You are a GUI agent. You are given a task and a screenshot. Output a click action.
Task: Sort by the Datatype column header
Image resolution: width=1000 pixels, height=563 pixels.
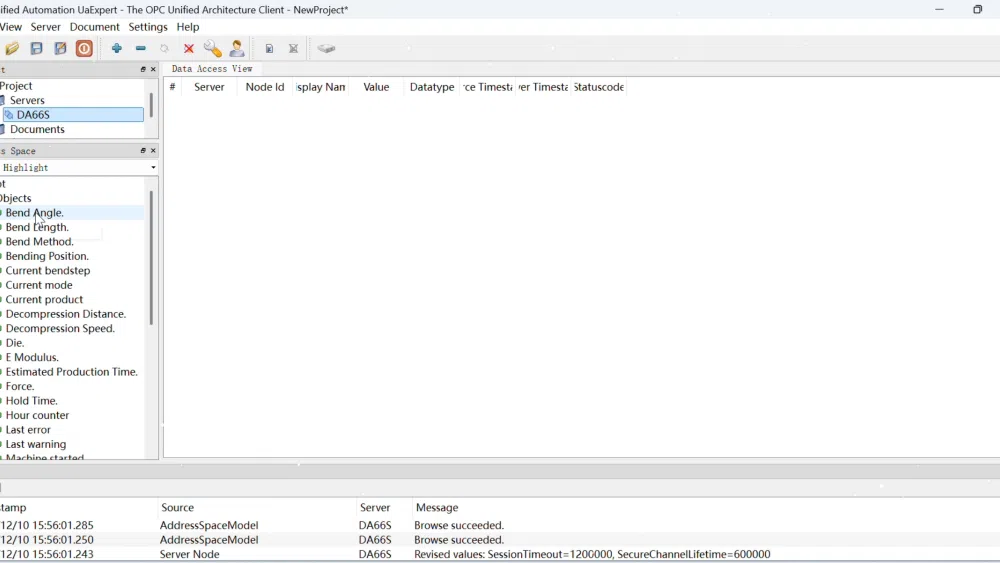[x=432, y=87]
